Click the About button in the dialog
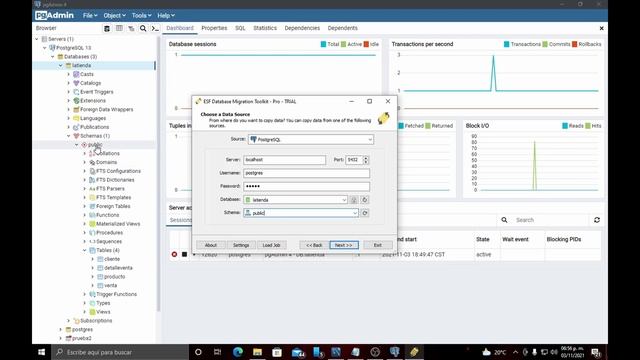The height and width of the screenshot is (360, 640). [211, 245]
